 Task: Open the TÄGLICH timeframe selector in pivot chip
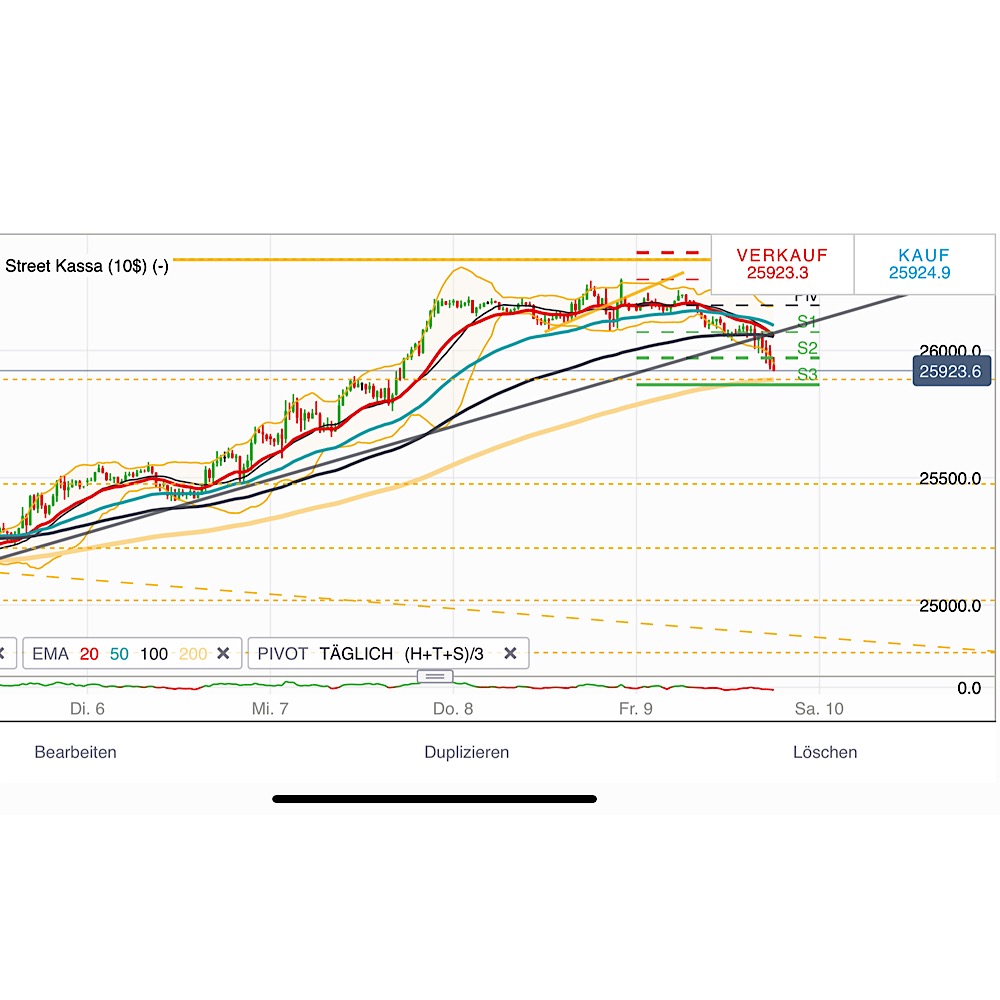[357, 653]
